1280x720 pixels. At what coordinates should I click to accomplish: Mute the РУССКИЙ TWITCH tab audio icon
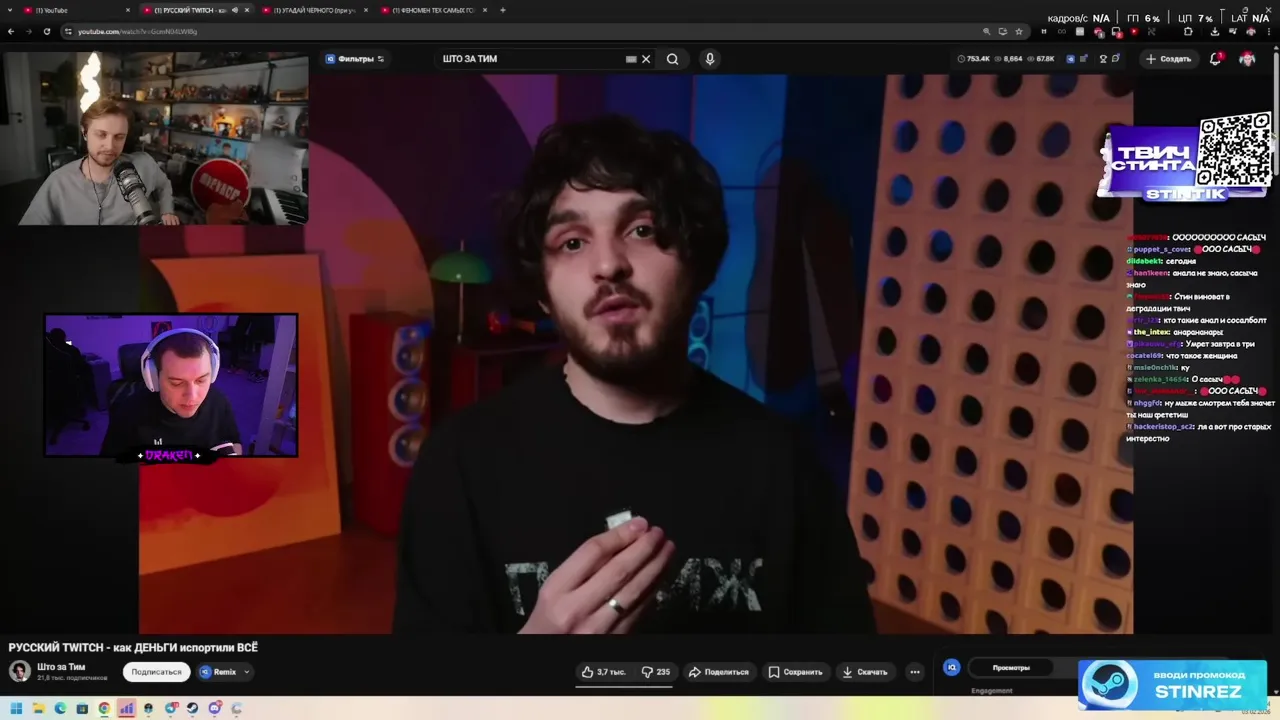[235, 10]
